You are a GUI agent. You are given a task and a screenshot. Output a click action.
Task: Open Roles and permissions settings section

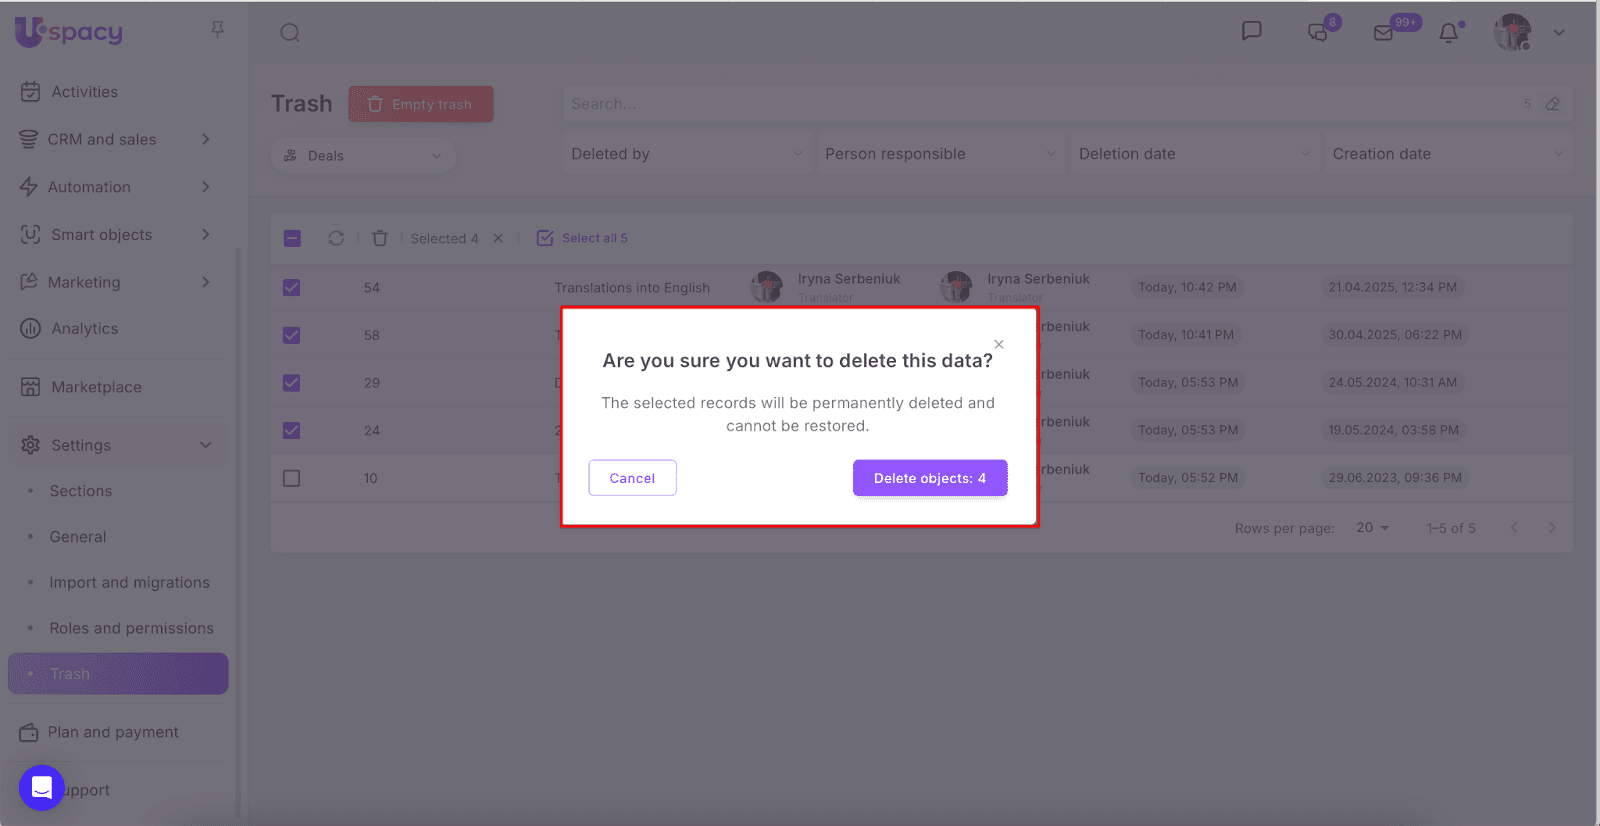(x=131, y=628)
